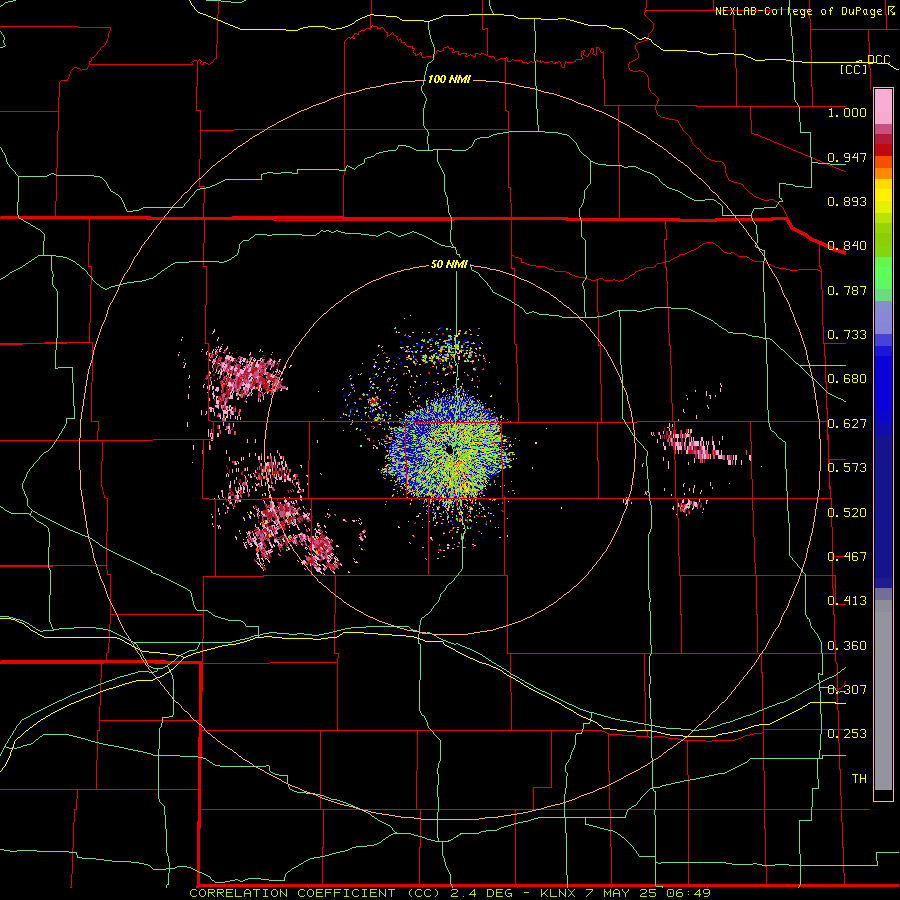Click the 06:49 timestamp in caption
The height and width of the screenshot is (900, 900).
[x=688, y=893]
